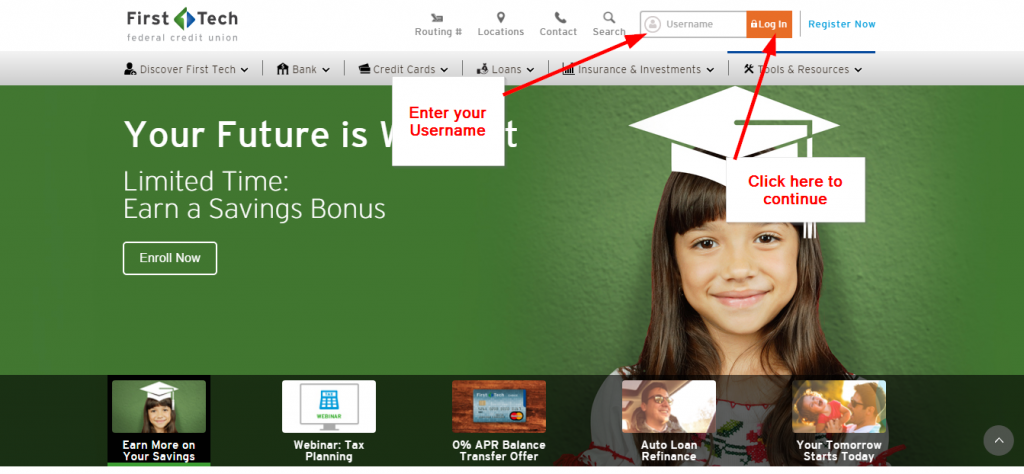The width and height of the screenshot is (1024, 474).
Task: Expand Tools & Resources chevron
Action: (858, 70)
